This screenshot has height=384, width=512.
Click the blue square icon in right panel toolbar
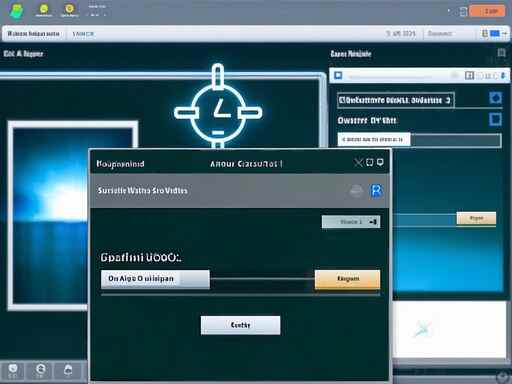[x=338, y=75]
